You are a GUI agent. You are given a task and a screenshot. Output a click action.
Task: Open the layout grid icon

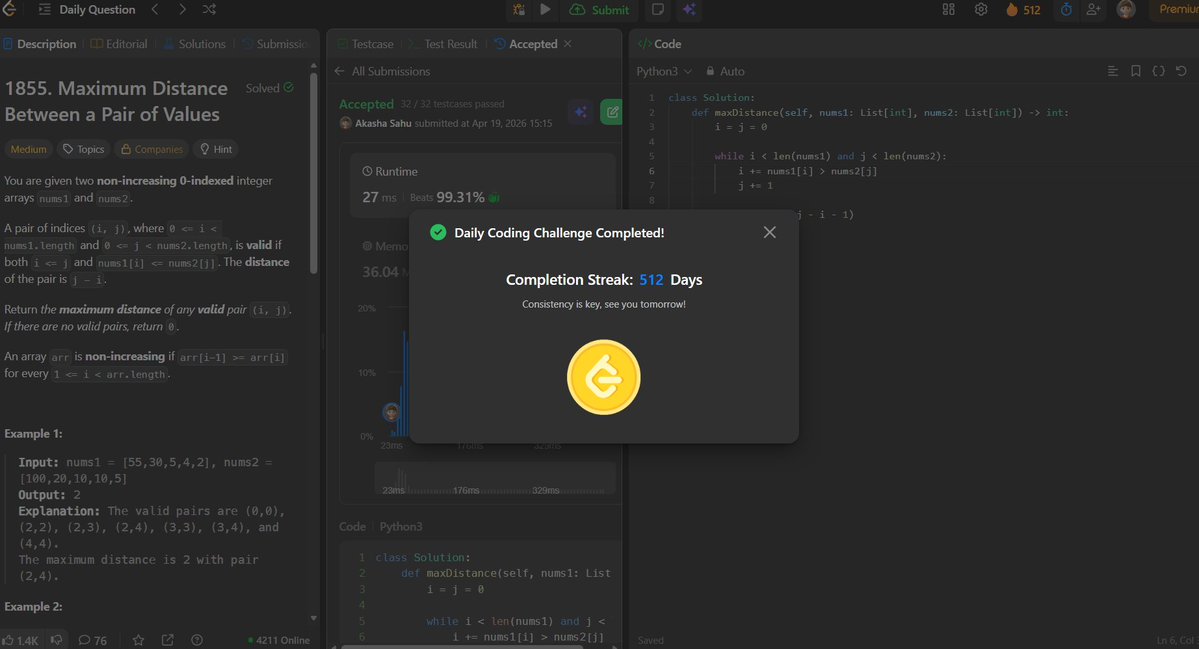pos(948,9)
